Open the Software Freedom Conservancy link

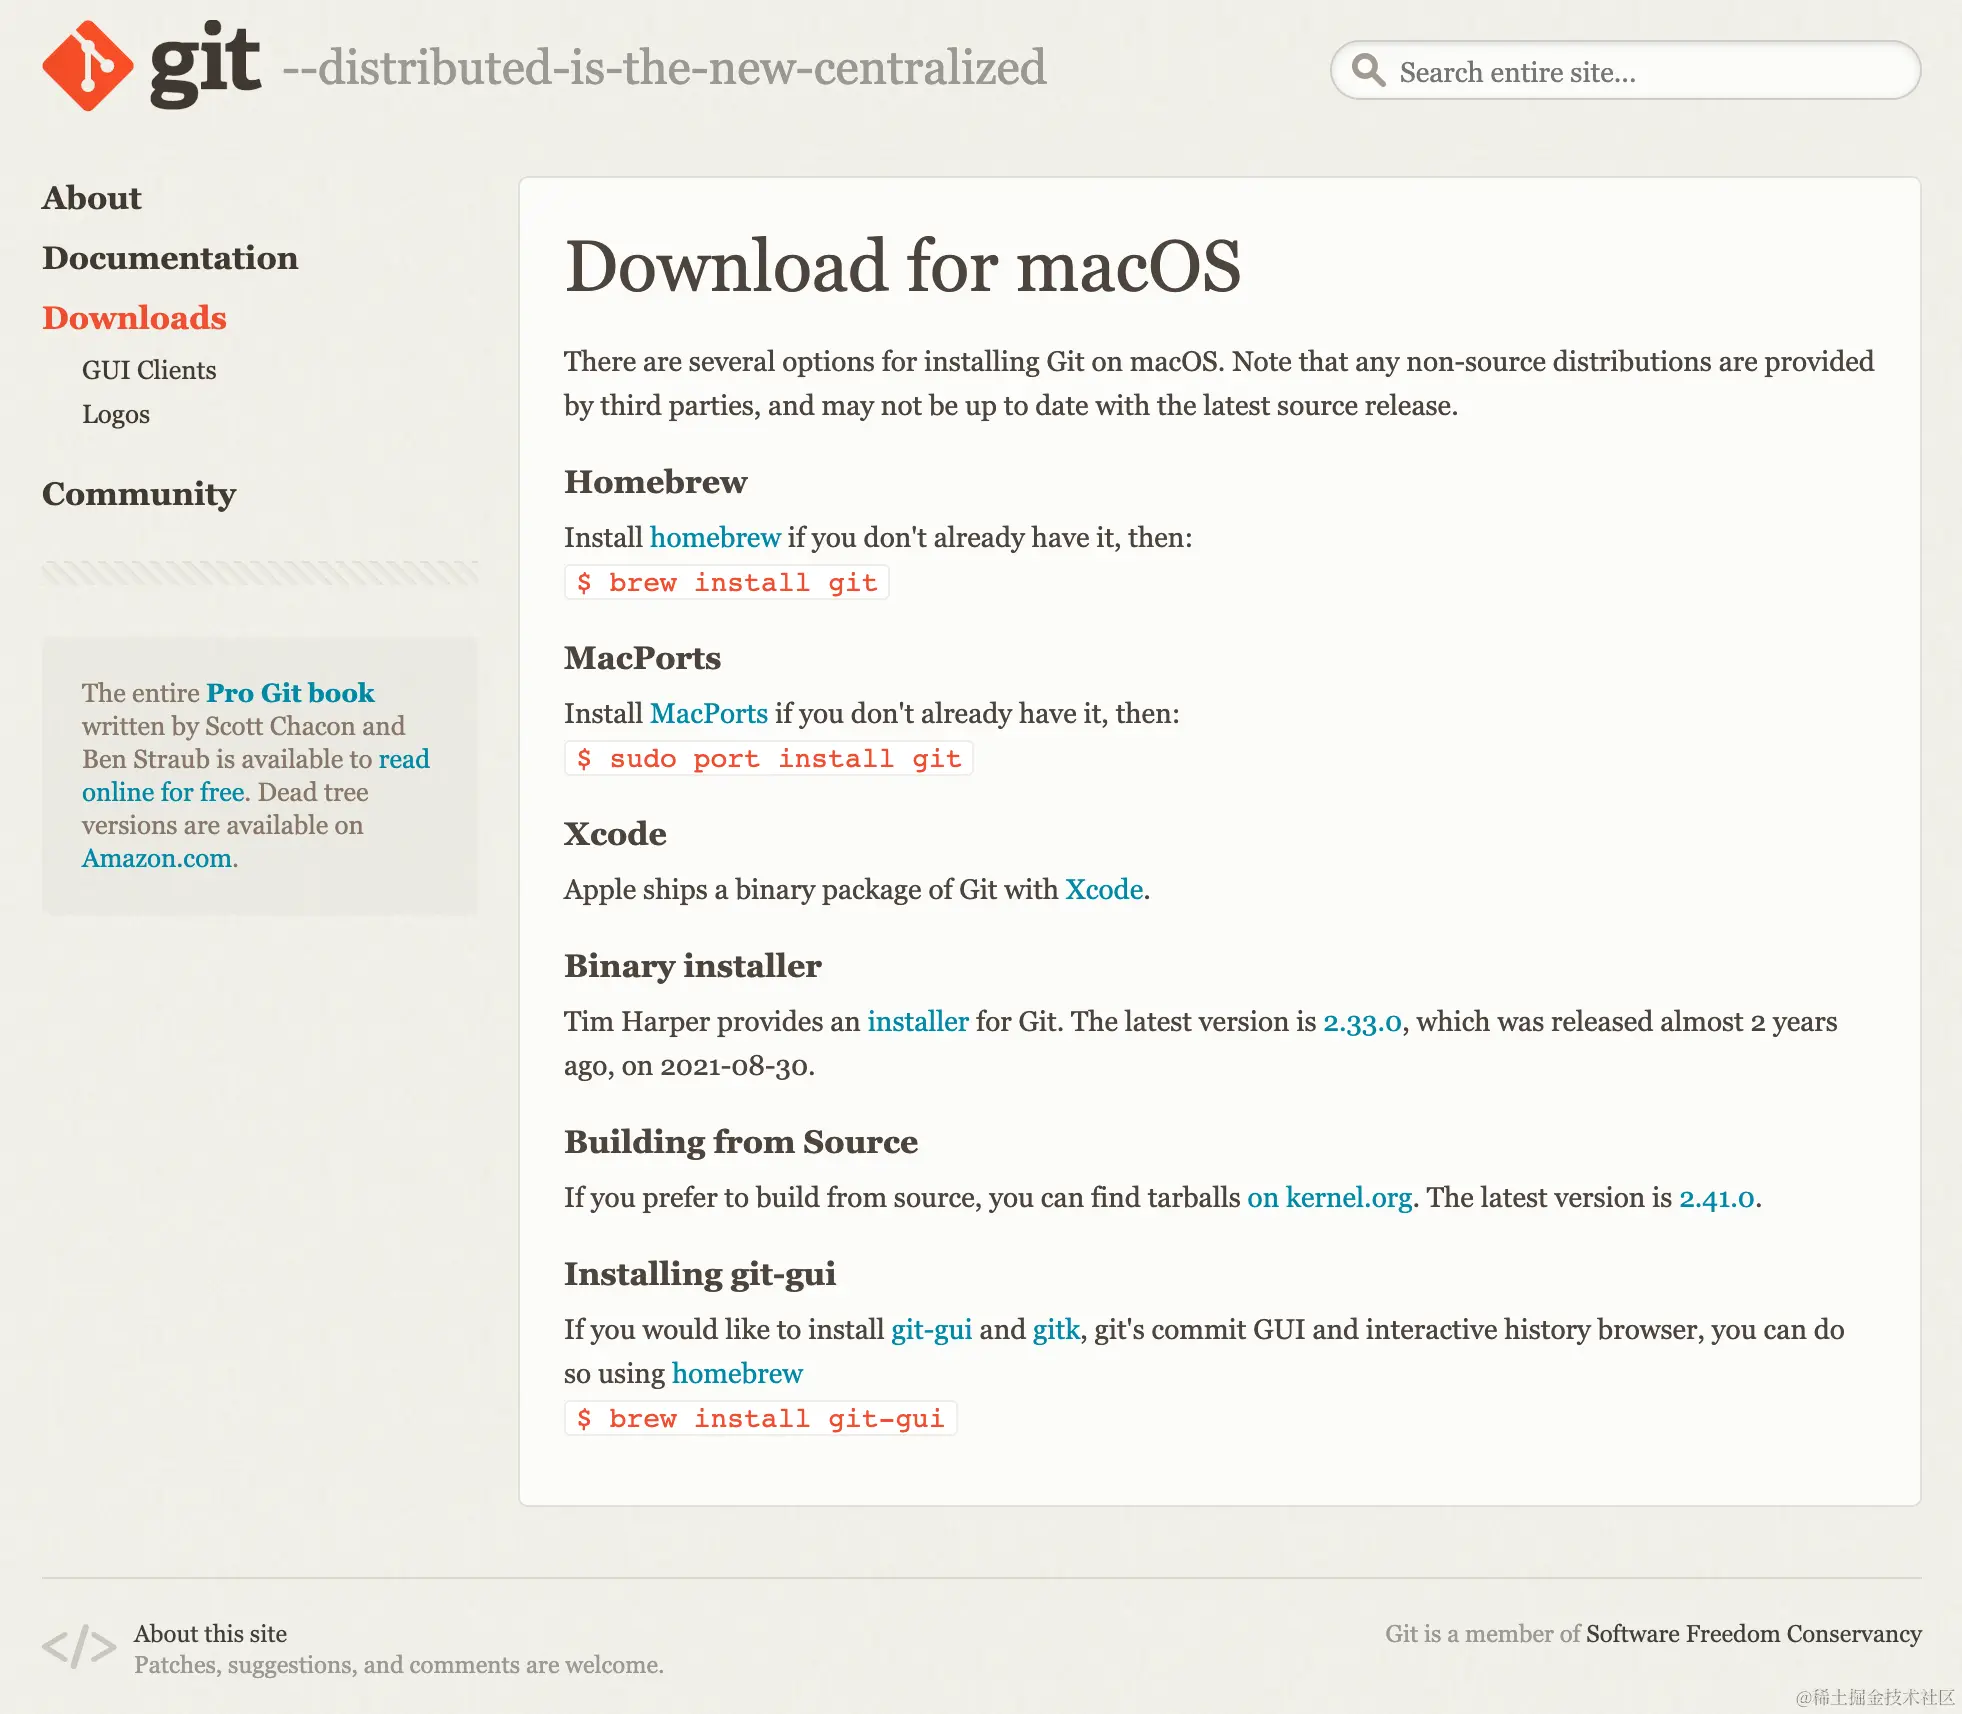pos(1753,1634)
